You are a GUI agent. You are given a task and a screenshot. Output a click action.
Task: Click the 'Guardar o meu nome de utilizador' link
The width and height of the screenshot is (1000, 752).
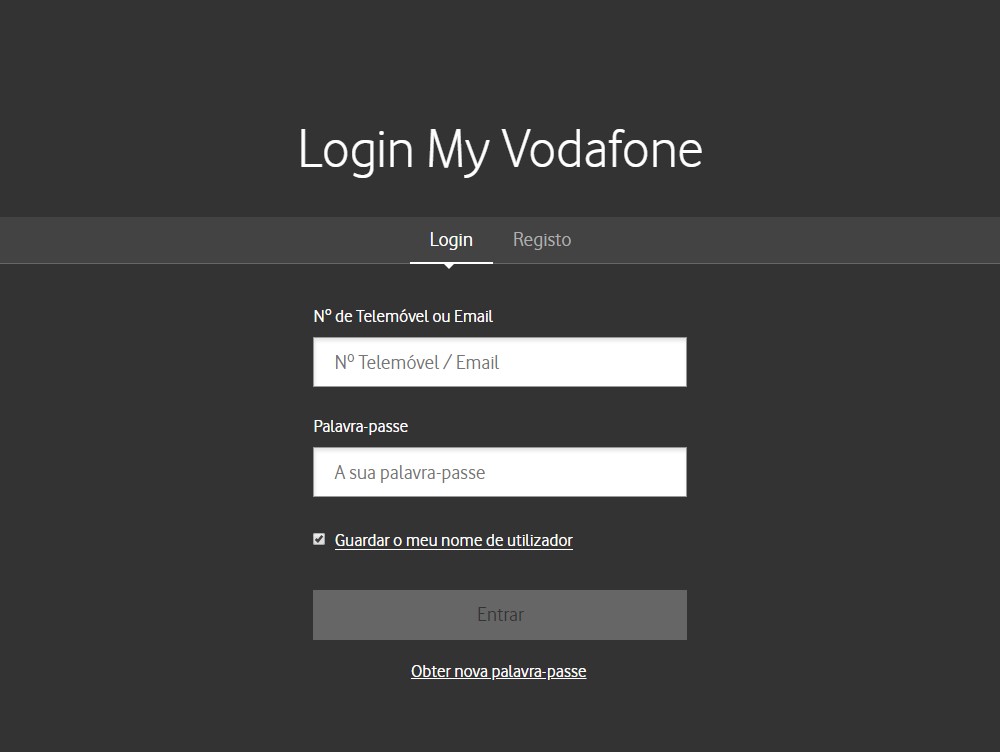[453, 541]
